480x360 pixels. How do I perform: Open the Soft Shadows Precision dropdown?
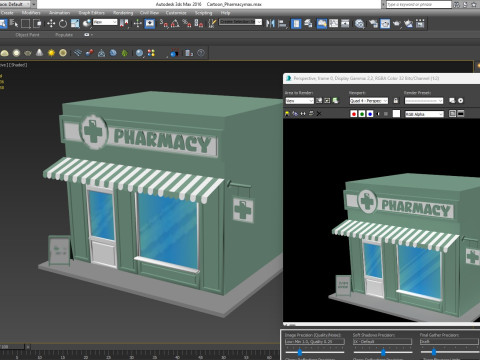(382, 342)
